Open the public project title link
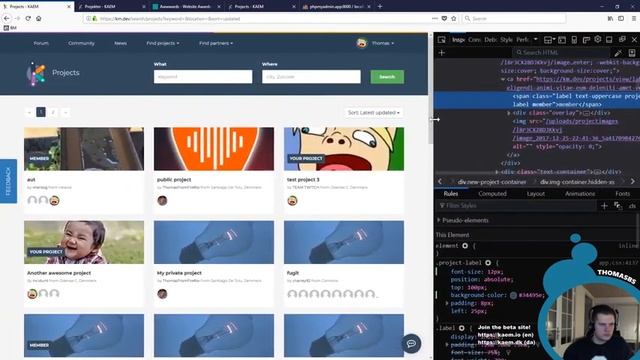640x360 pixels. click(x=174, y=180)
